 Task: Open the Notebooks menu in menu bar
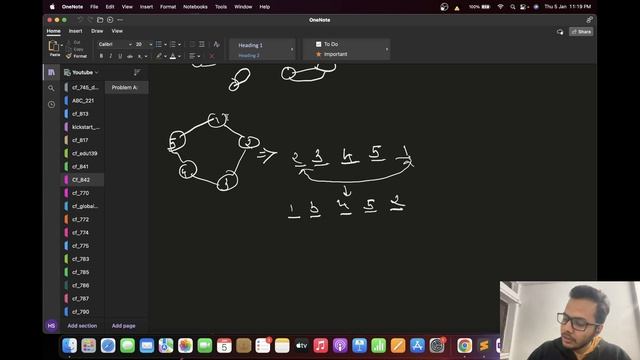(195, 7)
